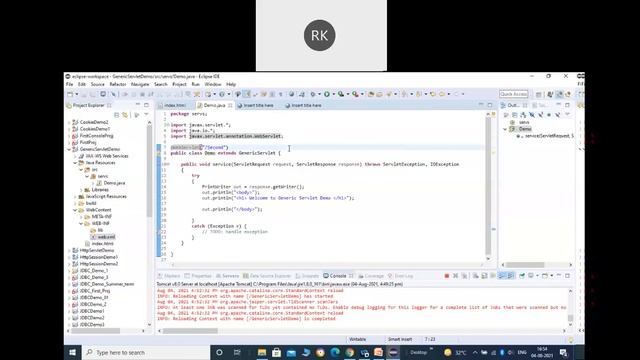Minimize the Console panel
Screen dimensions: 640x360
point(559,276)
